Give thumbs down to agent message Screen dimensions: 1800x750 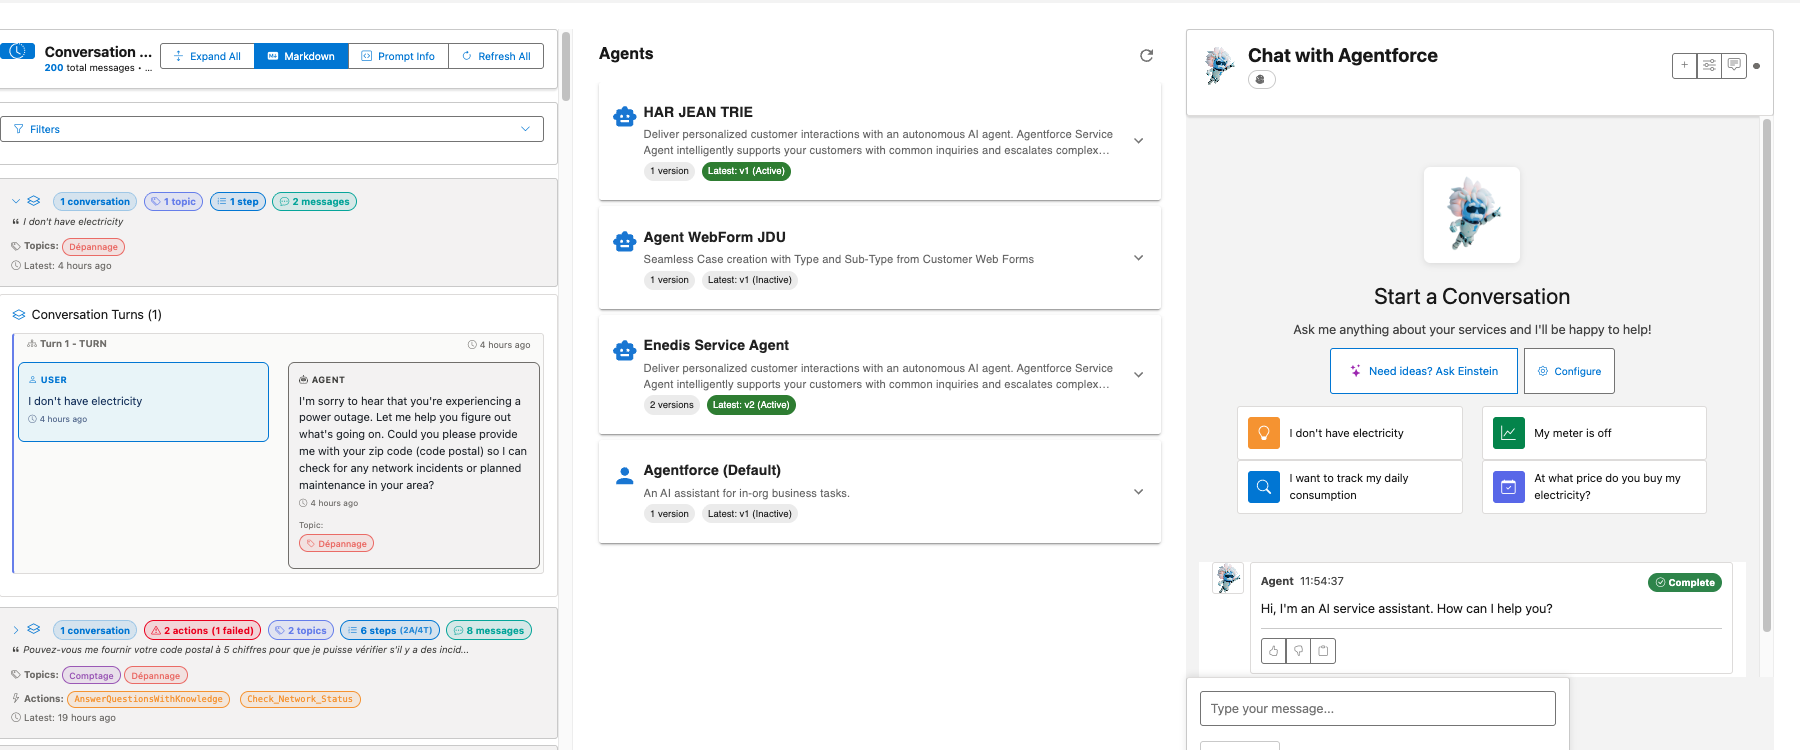pos(1298,651)
